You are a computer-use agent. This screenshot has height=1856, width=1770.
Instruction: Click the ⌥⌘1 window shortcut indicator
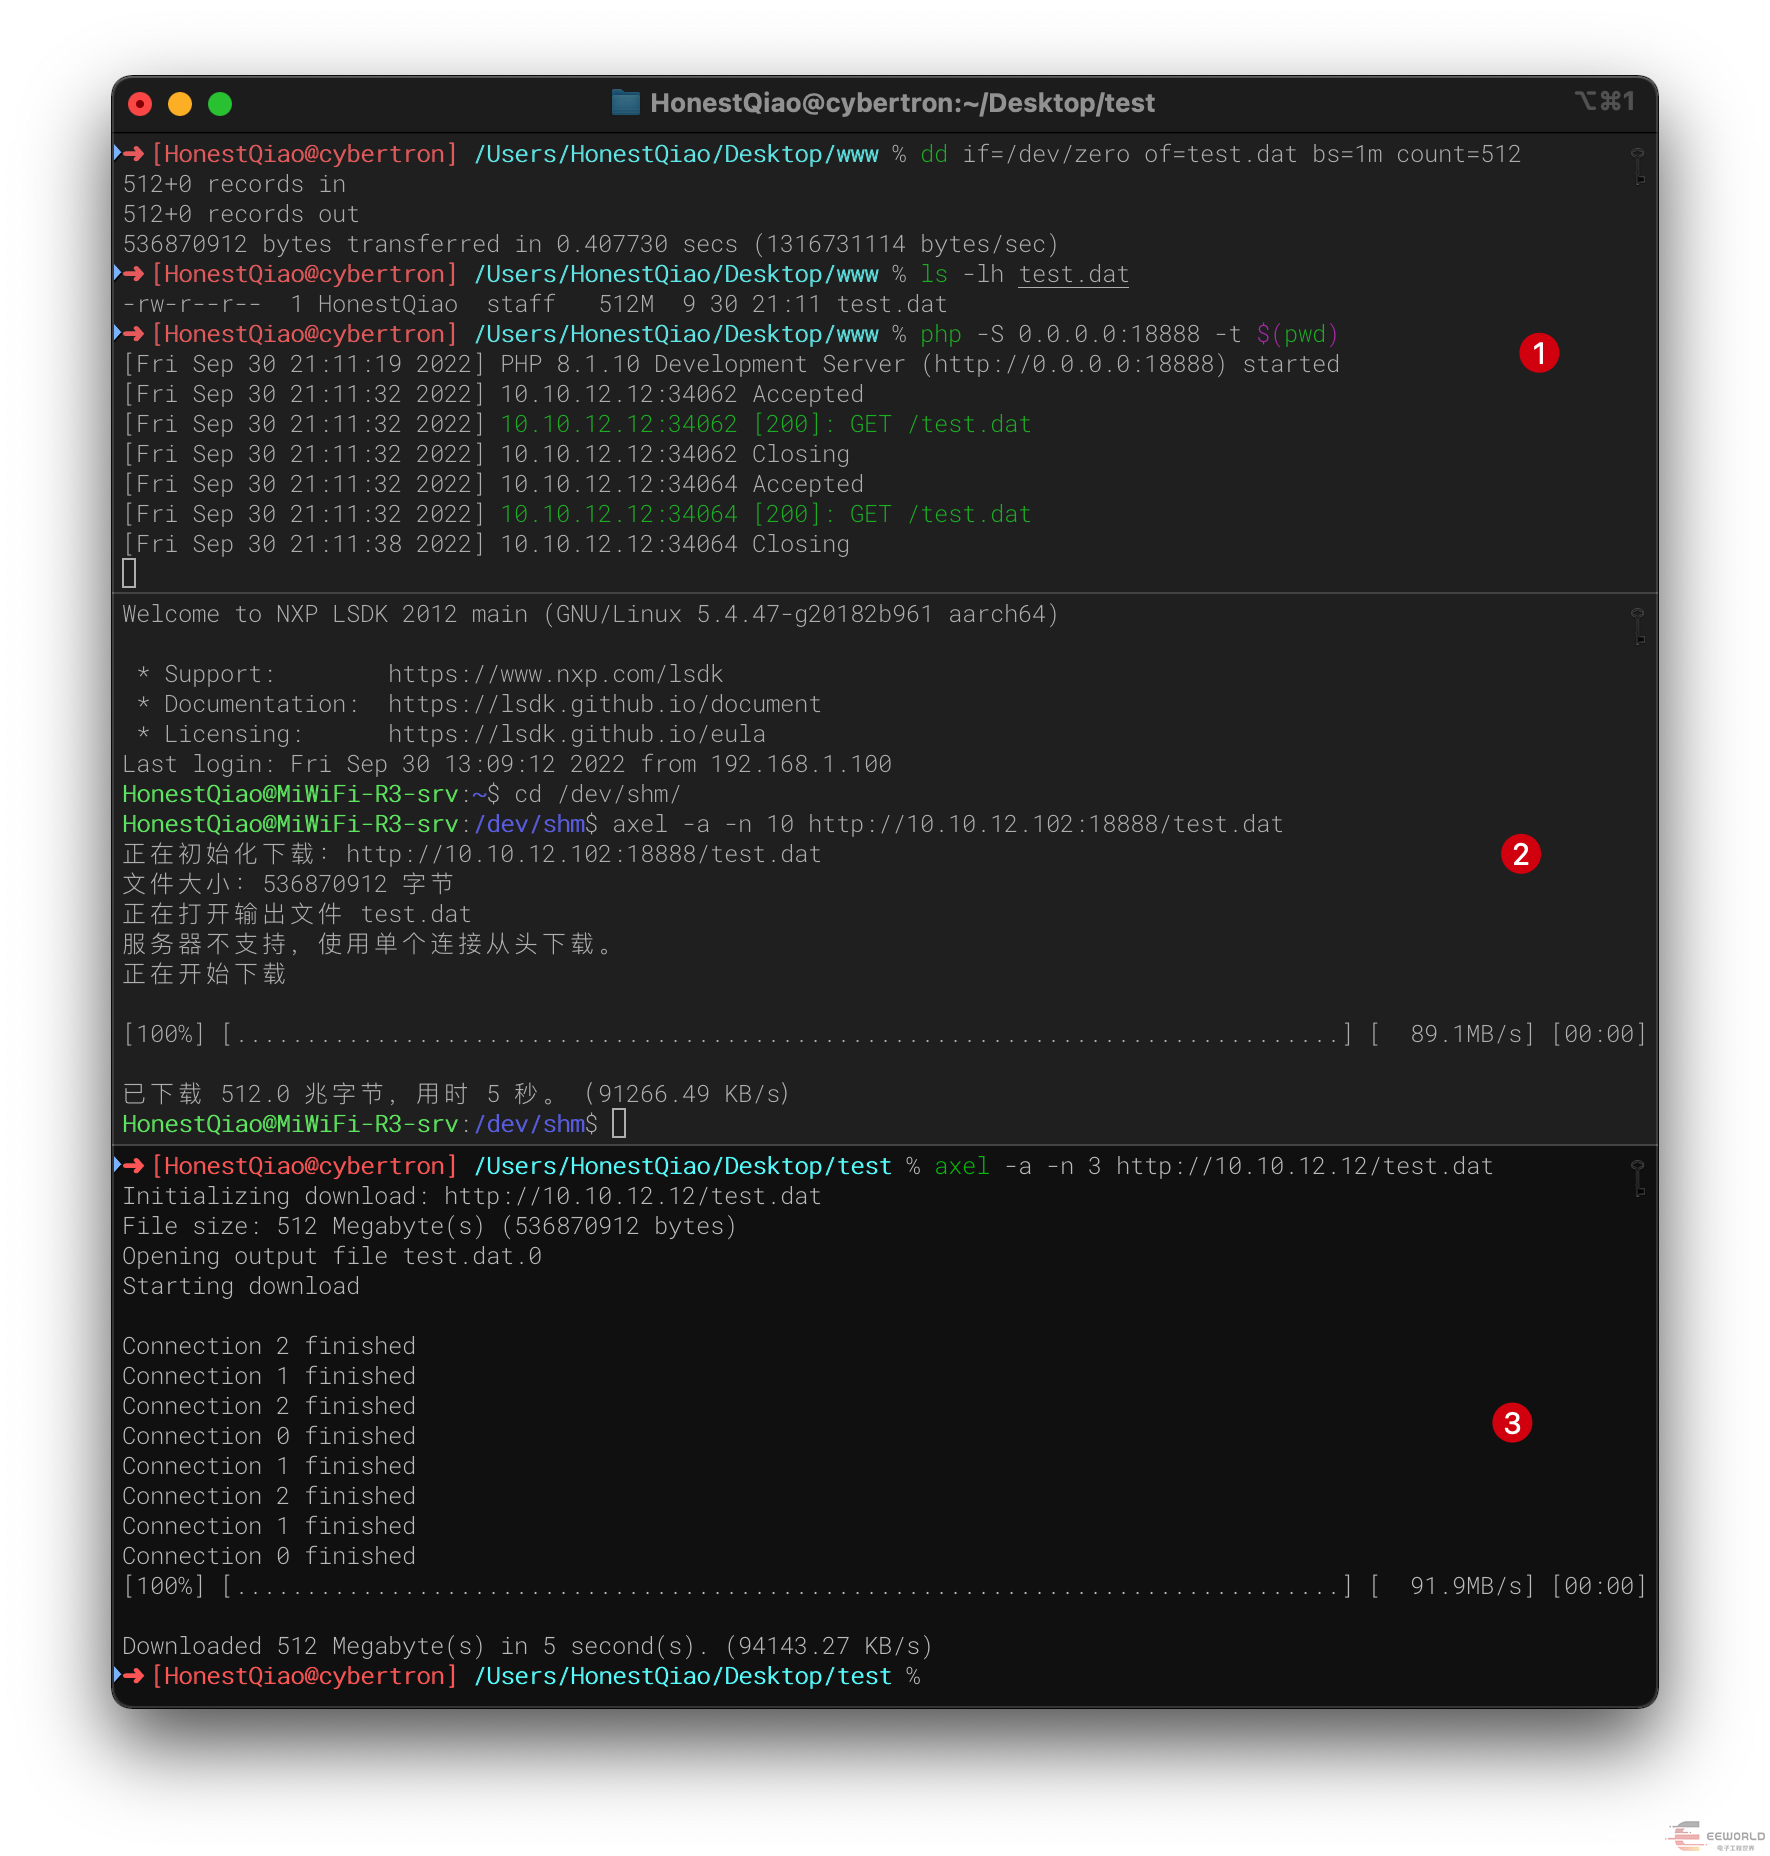pyautogui.click(x=1604, y=101)
